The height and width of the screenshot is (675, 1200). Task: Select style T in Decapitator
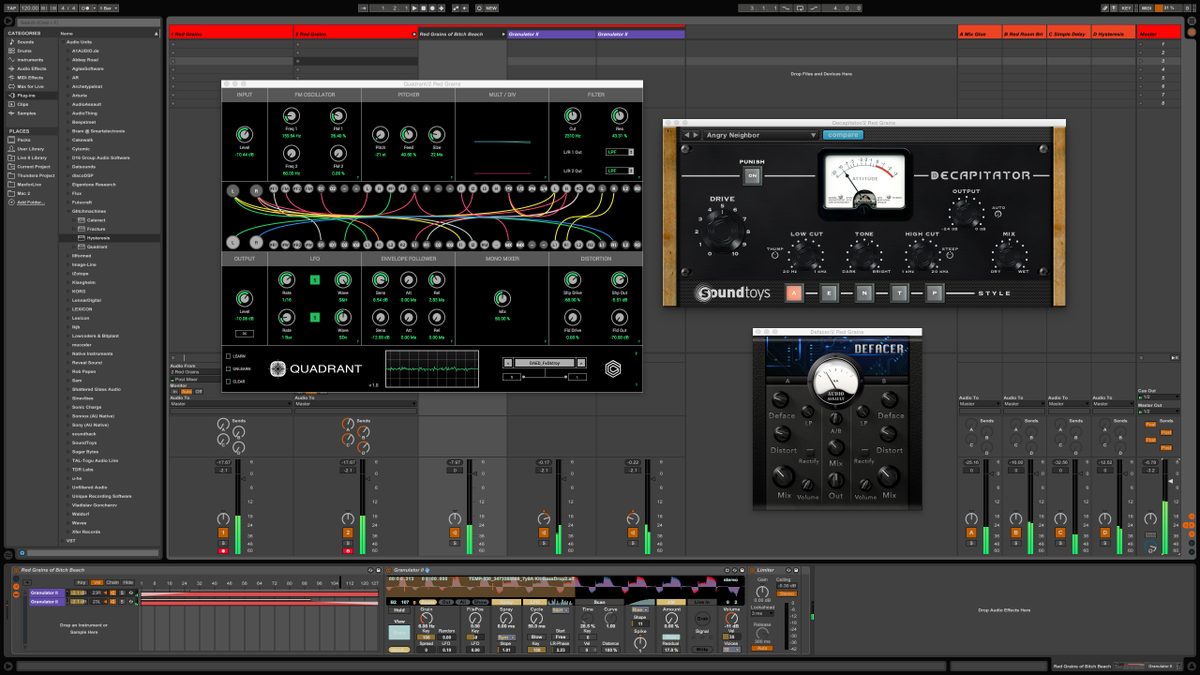(899, 293)
